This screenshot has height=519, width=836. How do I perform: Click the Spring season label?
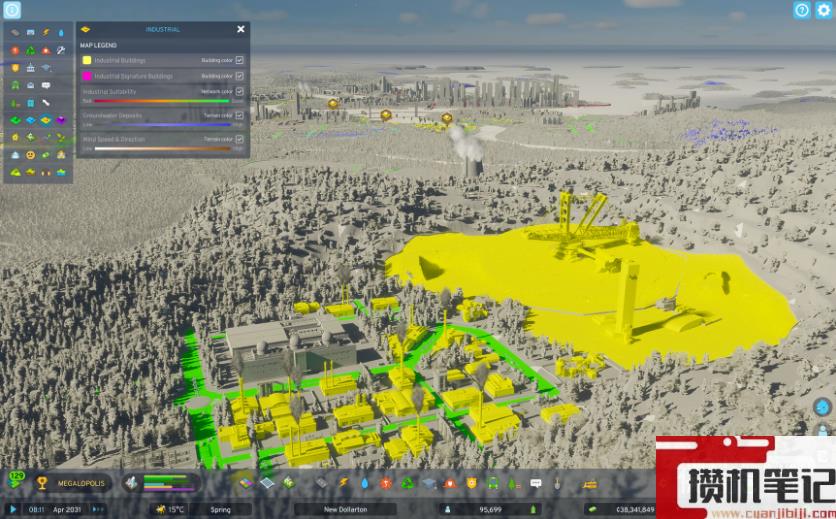[220, 509]
